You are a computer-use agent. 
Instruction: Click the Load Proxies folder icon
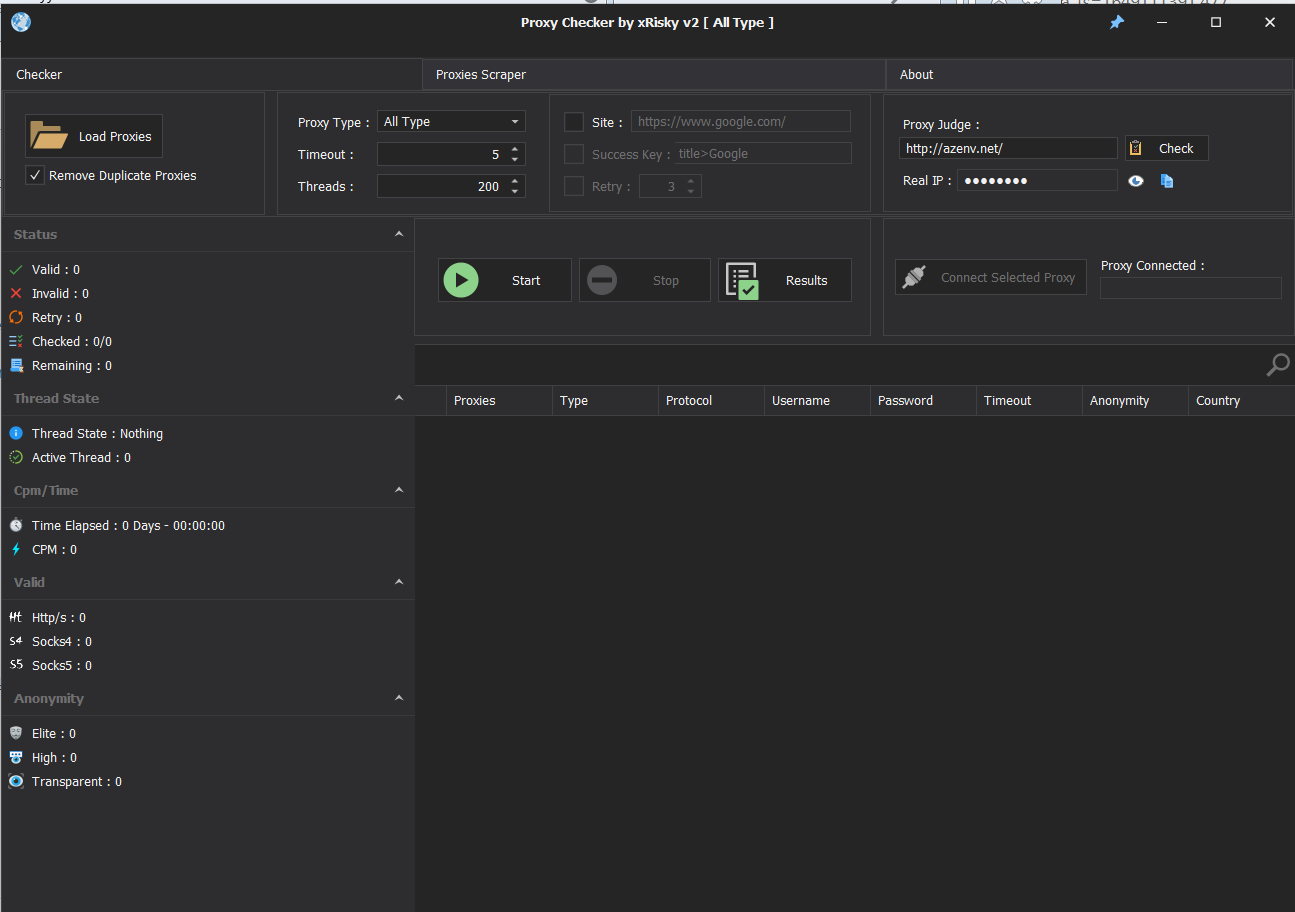[x=47, y=136]
